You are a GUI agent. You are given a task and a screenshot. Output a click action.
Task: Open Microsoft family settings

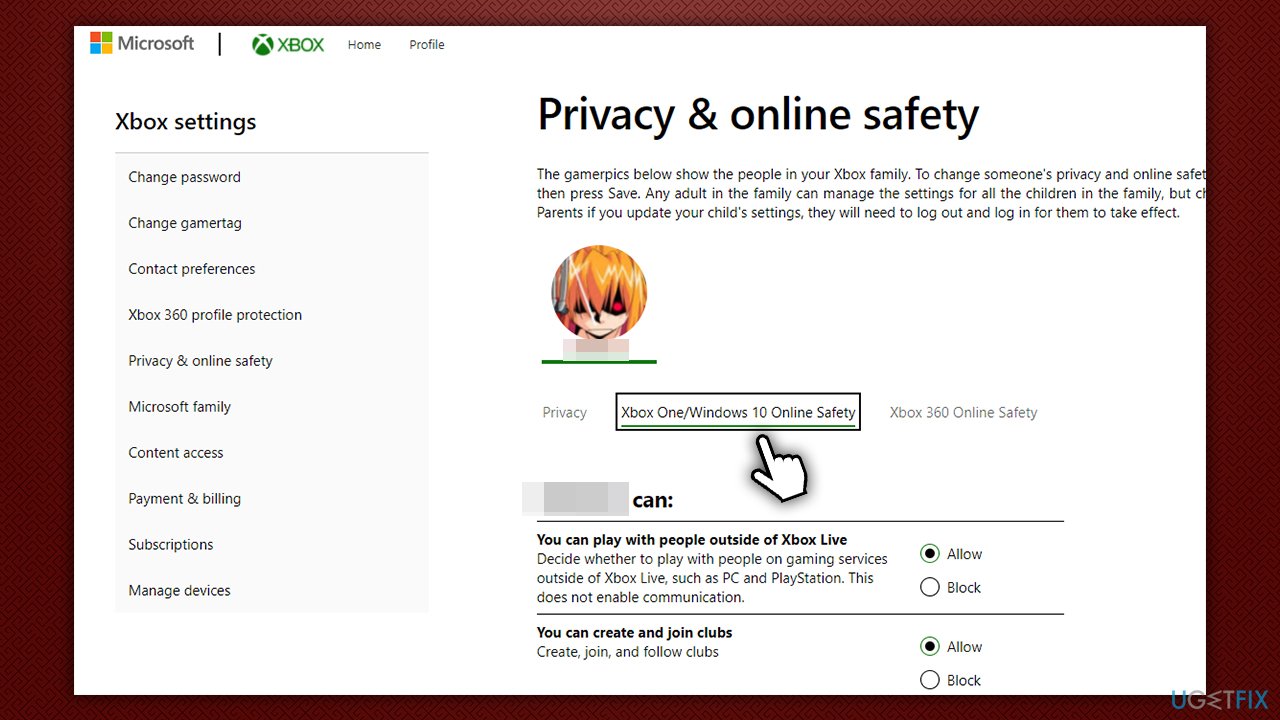[180, 407]
